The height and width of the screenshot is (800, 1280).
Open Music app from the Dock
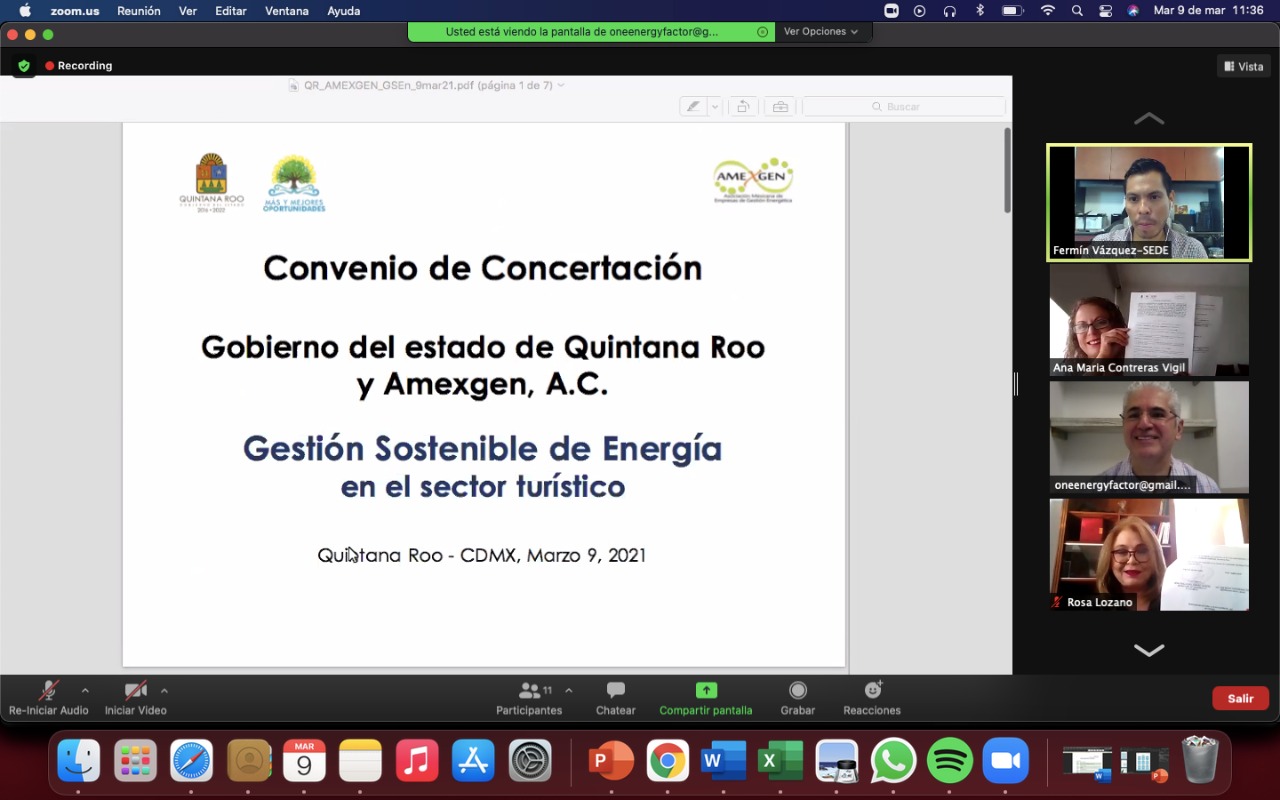(x=417, y=761)
